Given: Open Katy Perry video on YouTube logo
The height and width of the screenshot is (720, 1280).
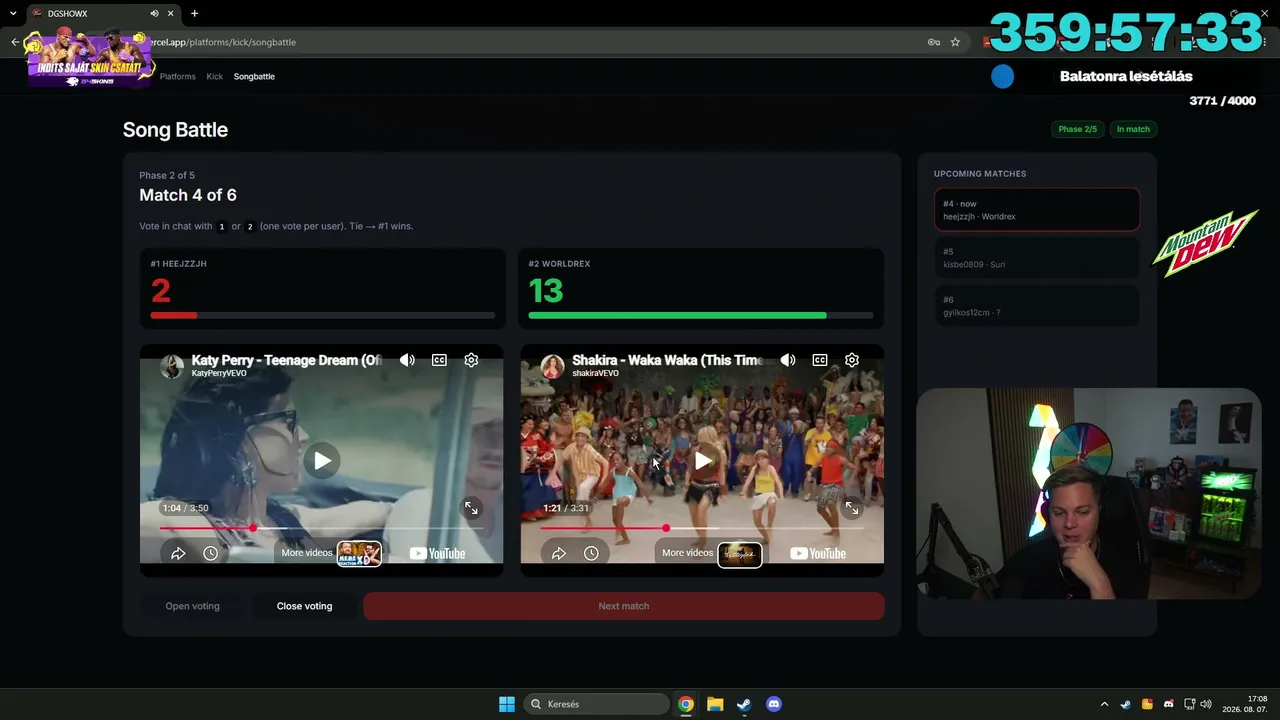Looking at the screenshot, I should (x=437, y=553).
